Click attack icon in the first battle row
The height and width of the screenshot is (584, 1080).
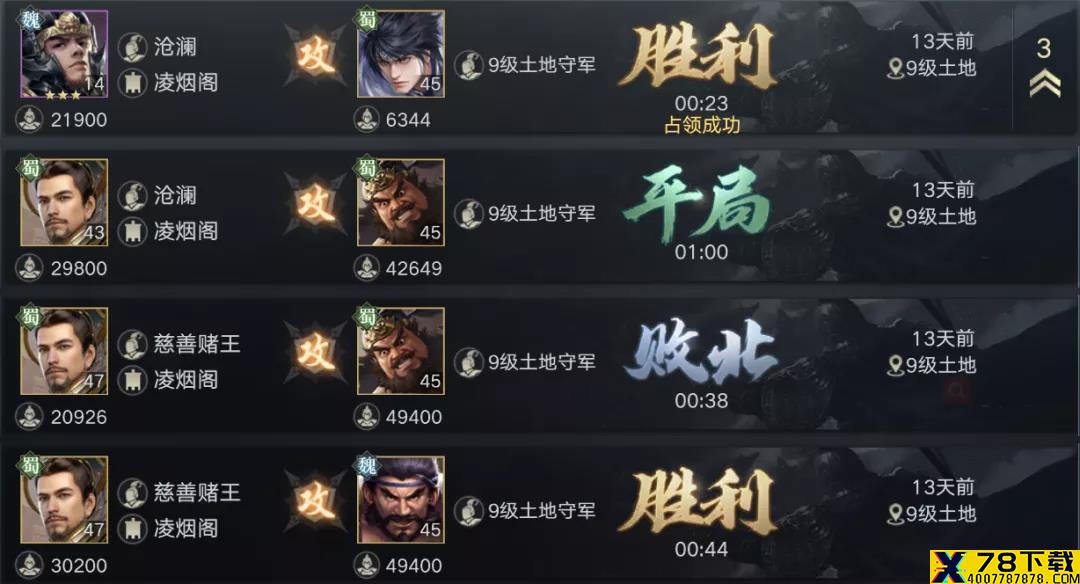315,55
